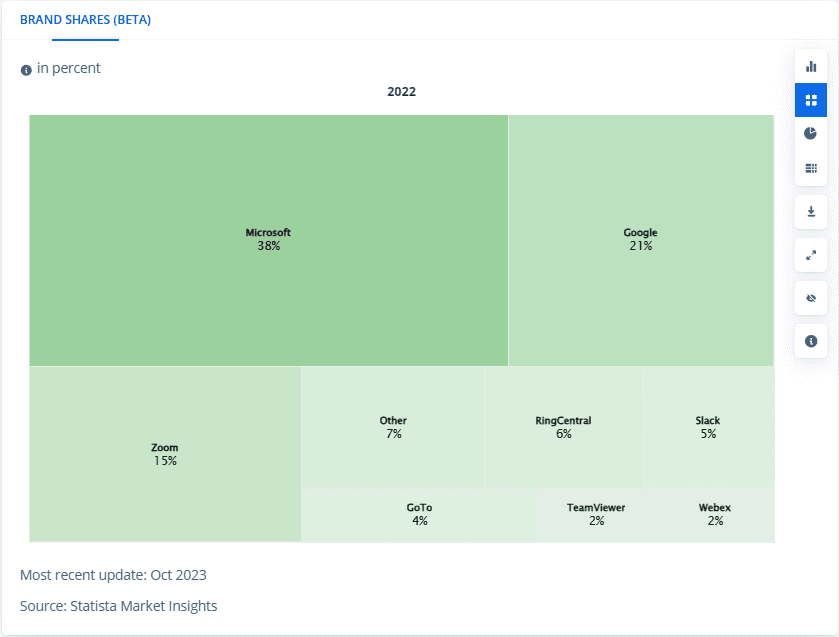Viewport: 839px width, 637px height.
Task: Click the Zoom 15% rectangle
Action: (164, 454)
